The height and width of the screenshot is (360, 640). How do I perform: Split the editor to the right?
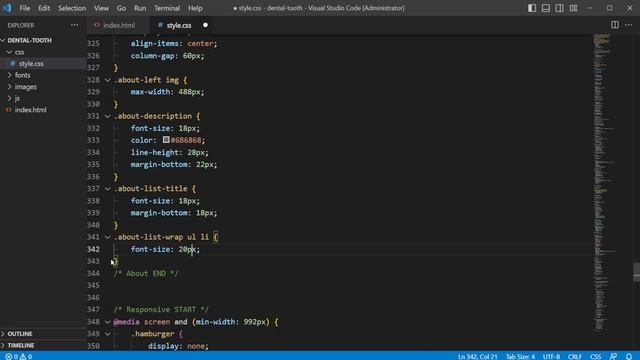click(x=615, y=25)
